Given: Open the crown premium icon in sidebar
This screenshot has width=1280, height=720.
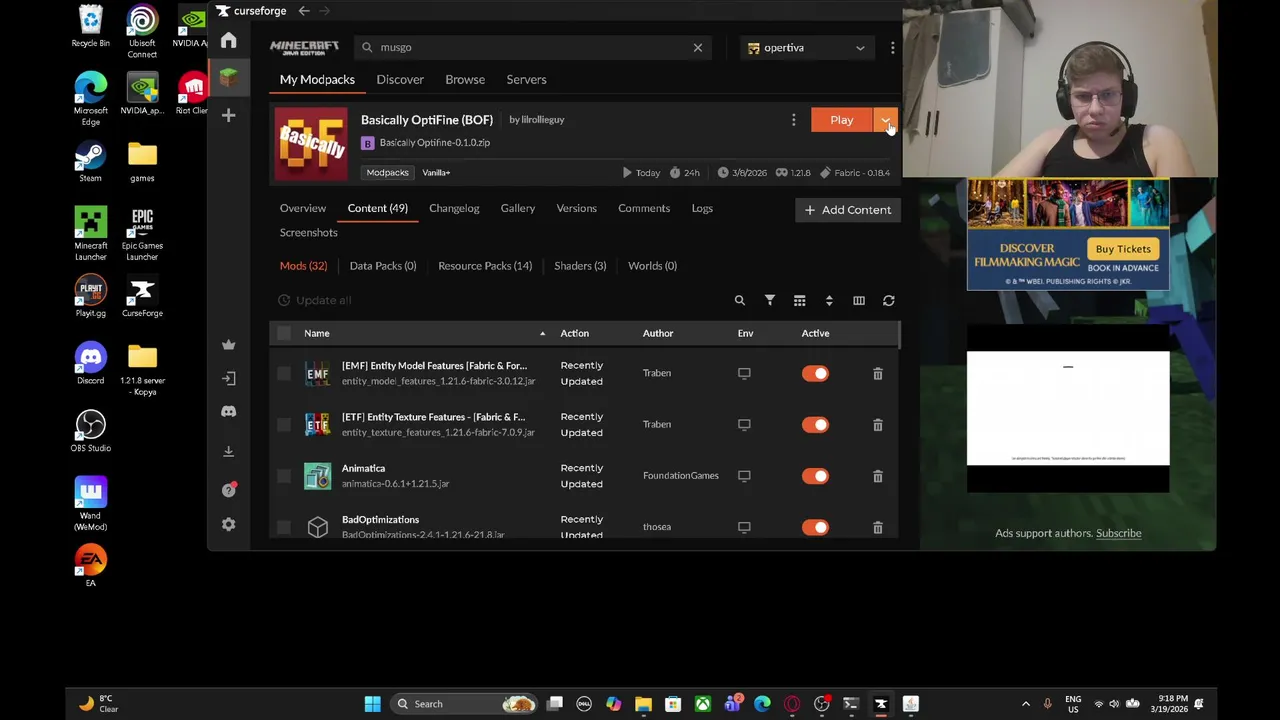Looking at the screenshot, I should tap(228, 344).
